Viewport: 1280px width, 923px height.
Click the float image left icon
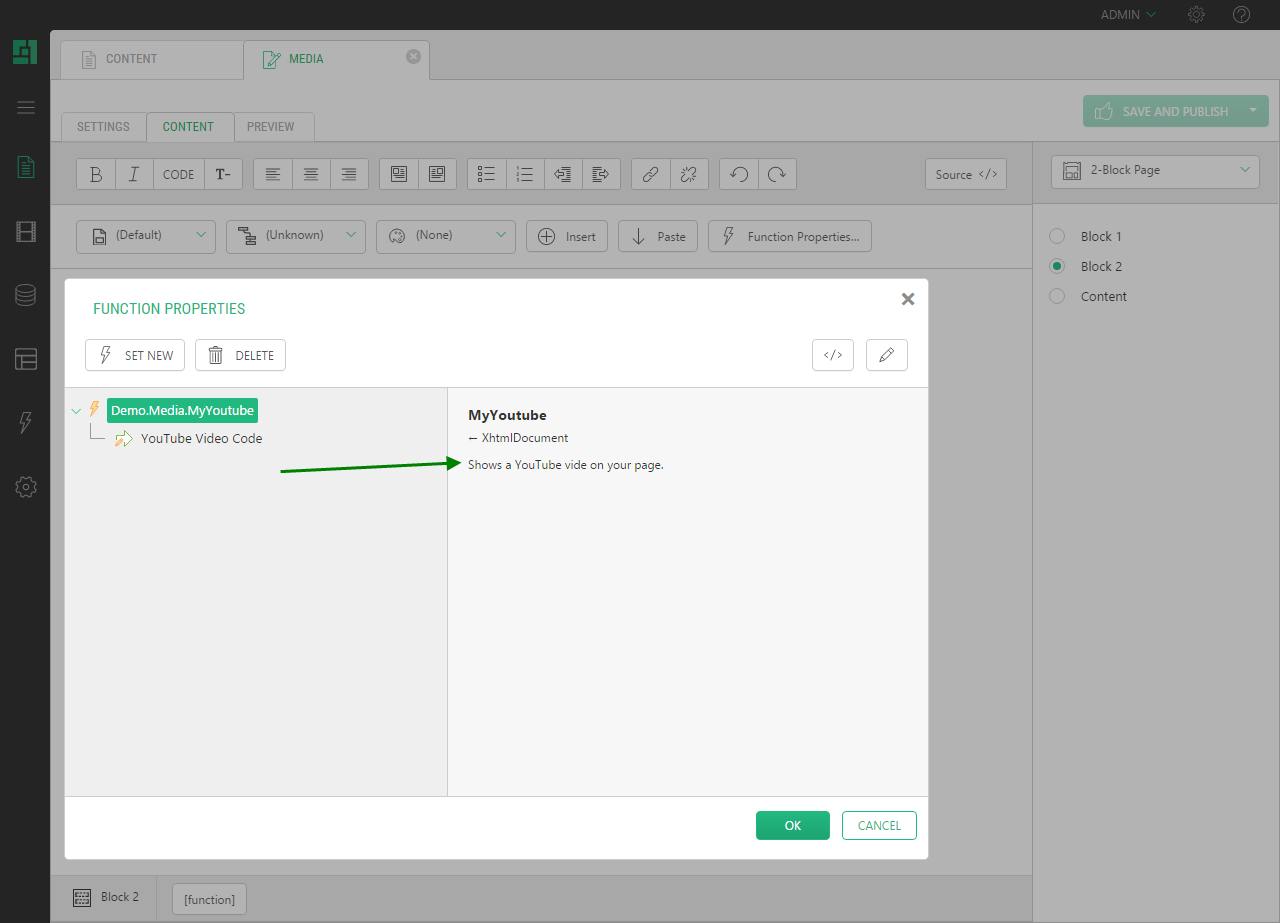click(399, 174)
